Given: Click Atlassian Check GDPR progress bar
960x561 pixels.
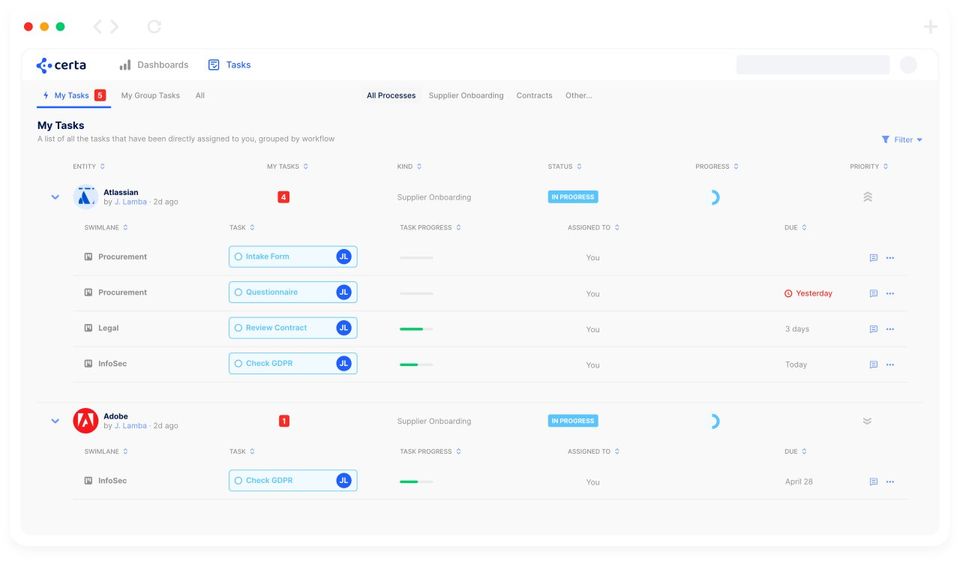Looking at the screenshot, I should [416, 364].
